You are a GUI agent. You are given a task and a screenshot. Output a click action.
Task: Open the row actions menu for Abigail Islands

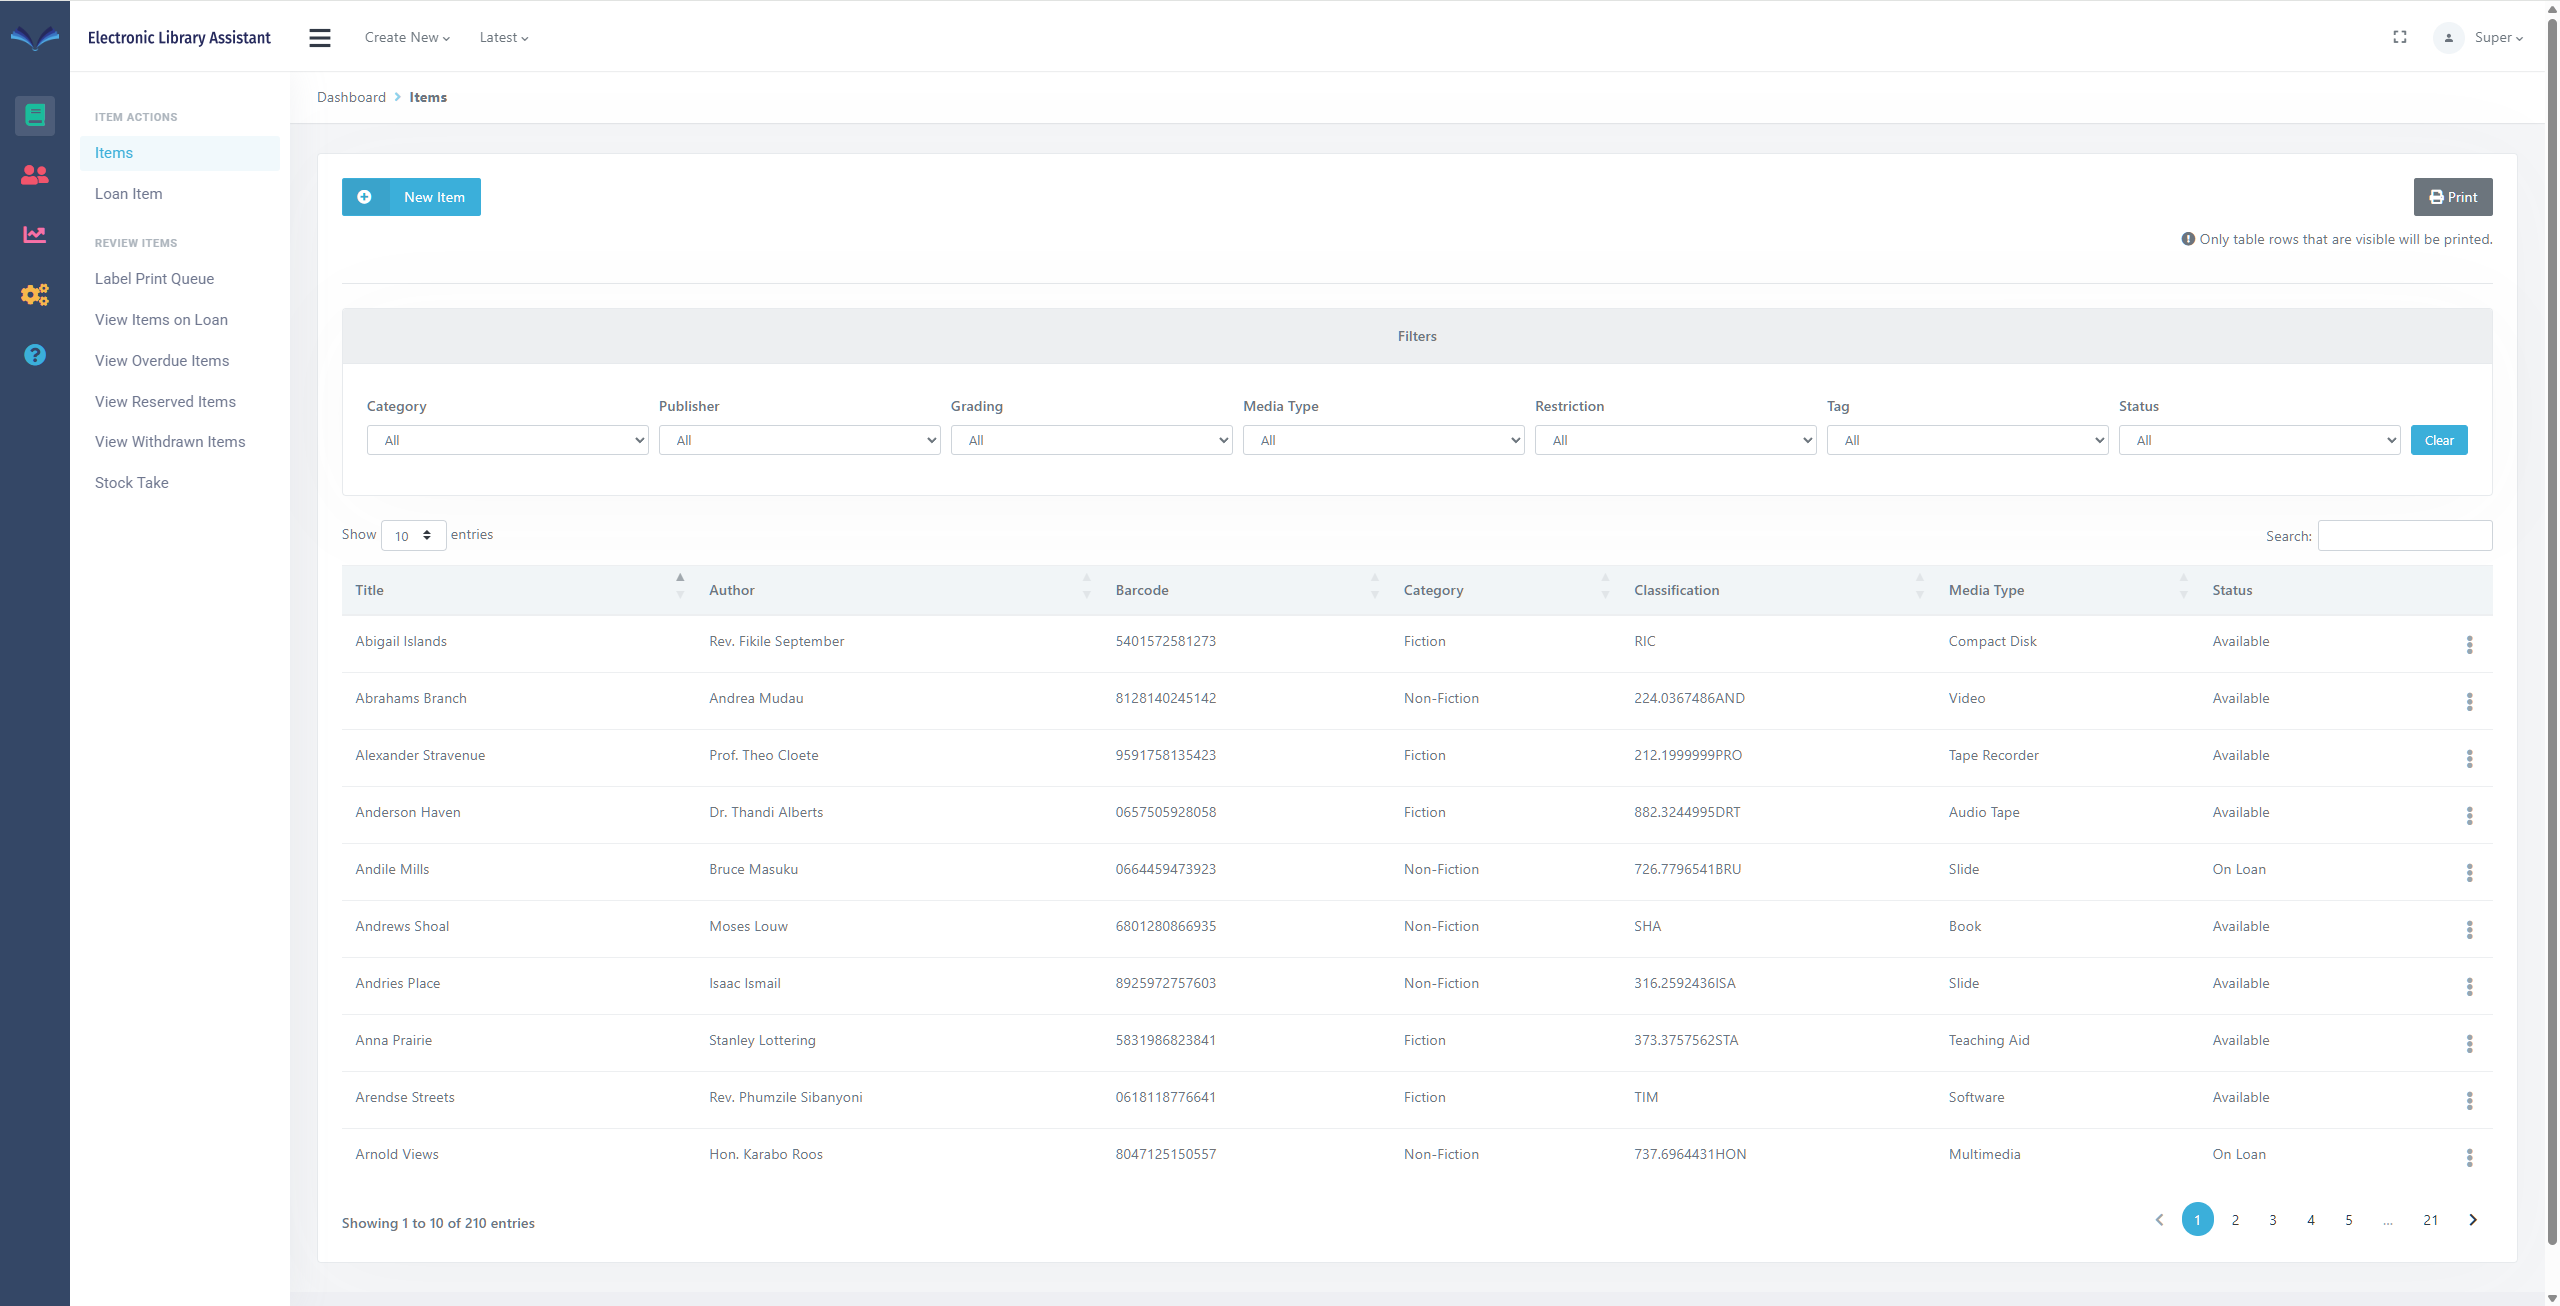click(x=2470, y=646)
